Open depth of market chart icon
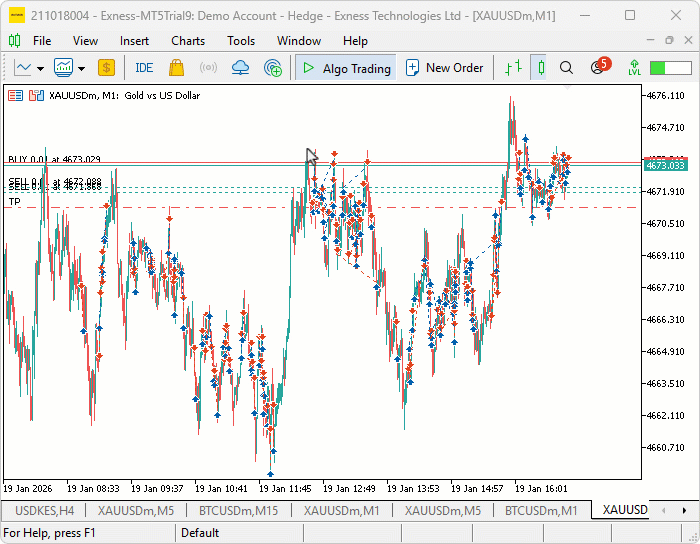 37,96
